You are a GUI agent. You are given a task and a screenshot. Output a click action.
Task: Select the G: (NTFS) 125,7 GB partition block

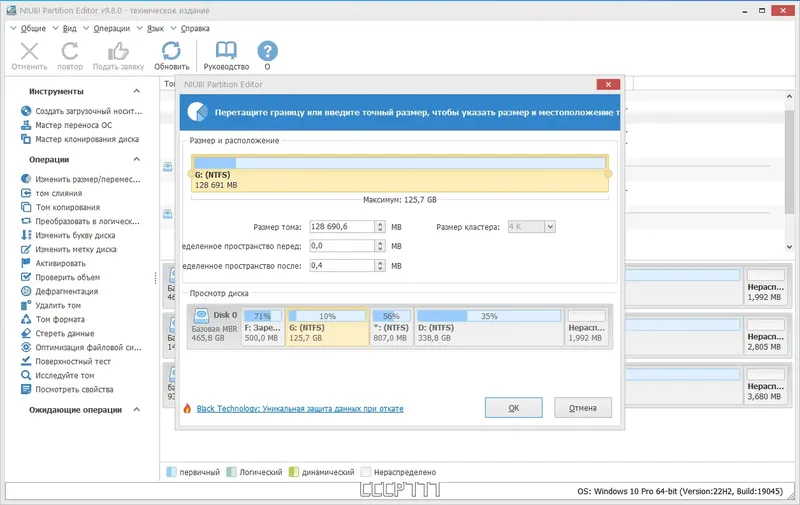point(327,326)
